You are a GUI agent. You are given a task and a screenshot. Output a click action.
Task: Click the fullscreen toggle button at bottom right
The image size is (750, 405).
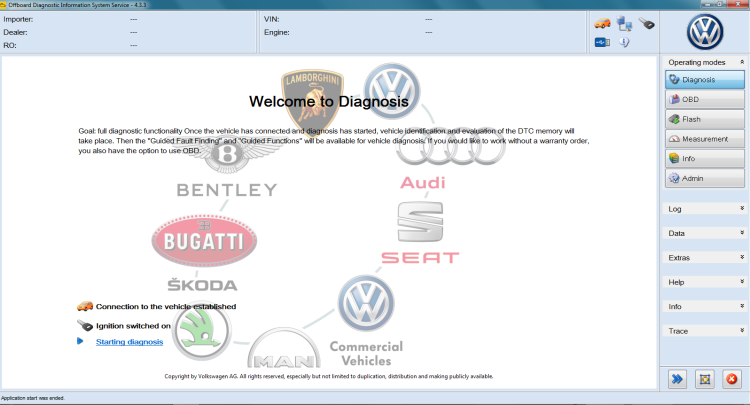pos(705,379)
